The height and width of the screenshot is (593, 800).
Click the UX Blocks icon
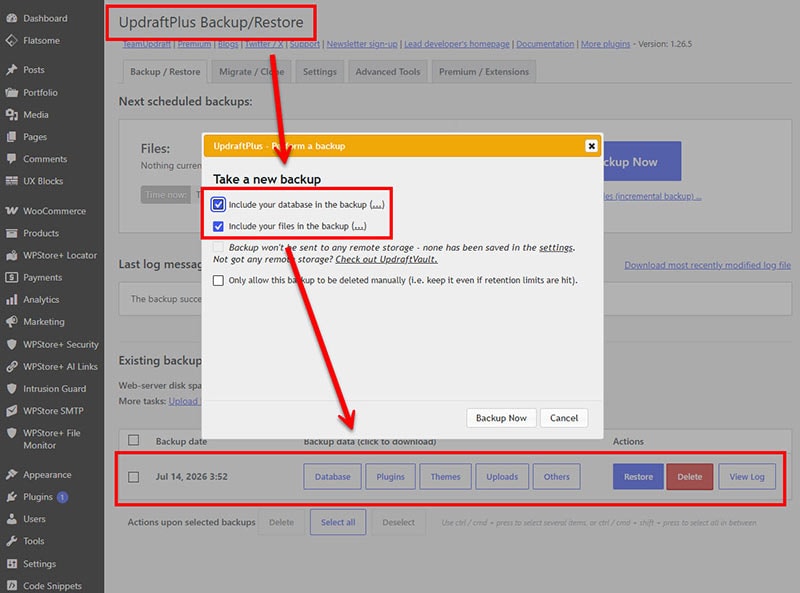(12, 181)
